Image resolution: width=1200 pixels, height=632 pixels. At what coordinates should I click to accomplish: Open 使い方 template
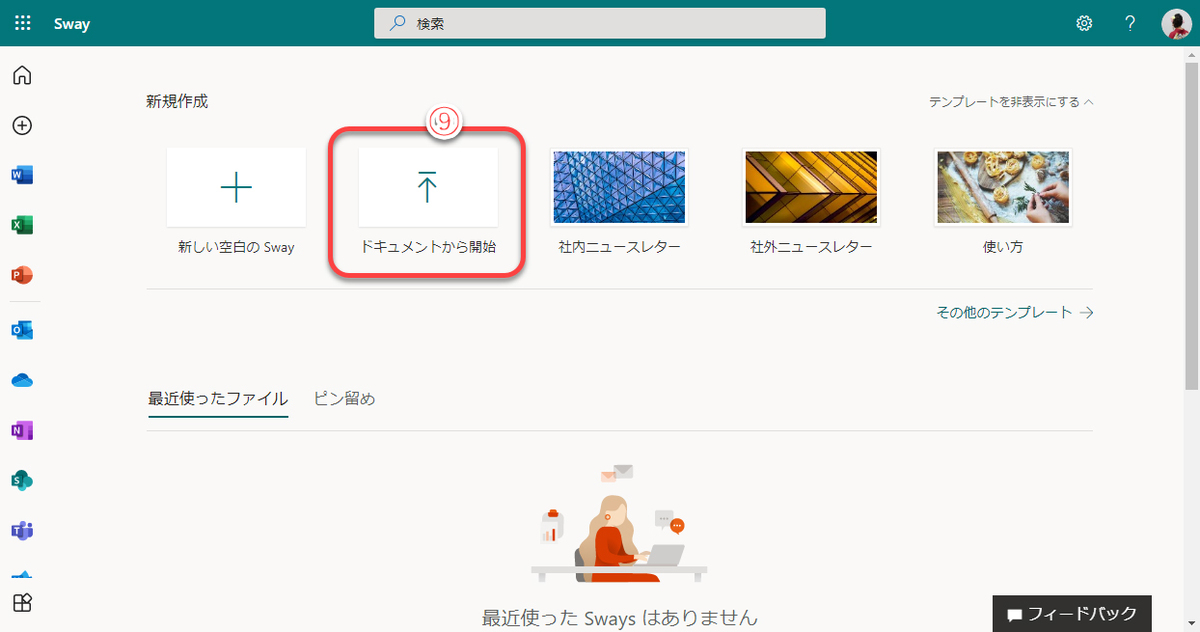pyautogui.click(x=1003, y=201)
